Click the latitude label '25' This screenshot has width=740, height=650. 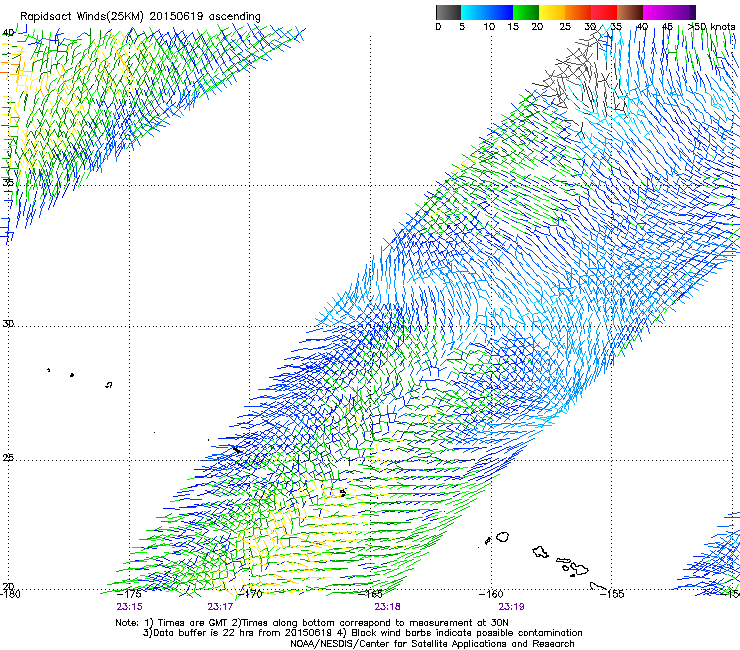pyautogui.click(x=8, y=458)
